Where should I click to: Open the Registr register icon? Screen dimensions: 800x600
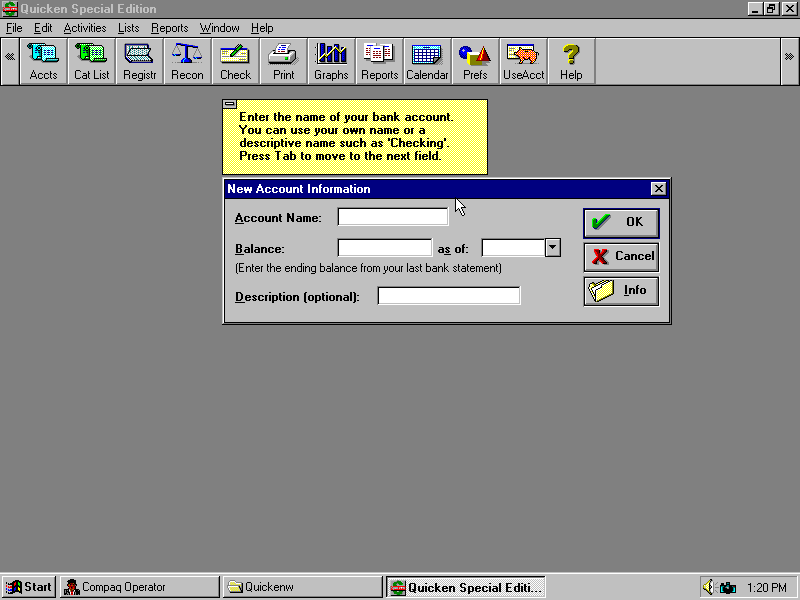[139, 62]
